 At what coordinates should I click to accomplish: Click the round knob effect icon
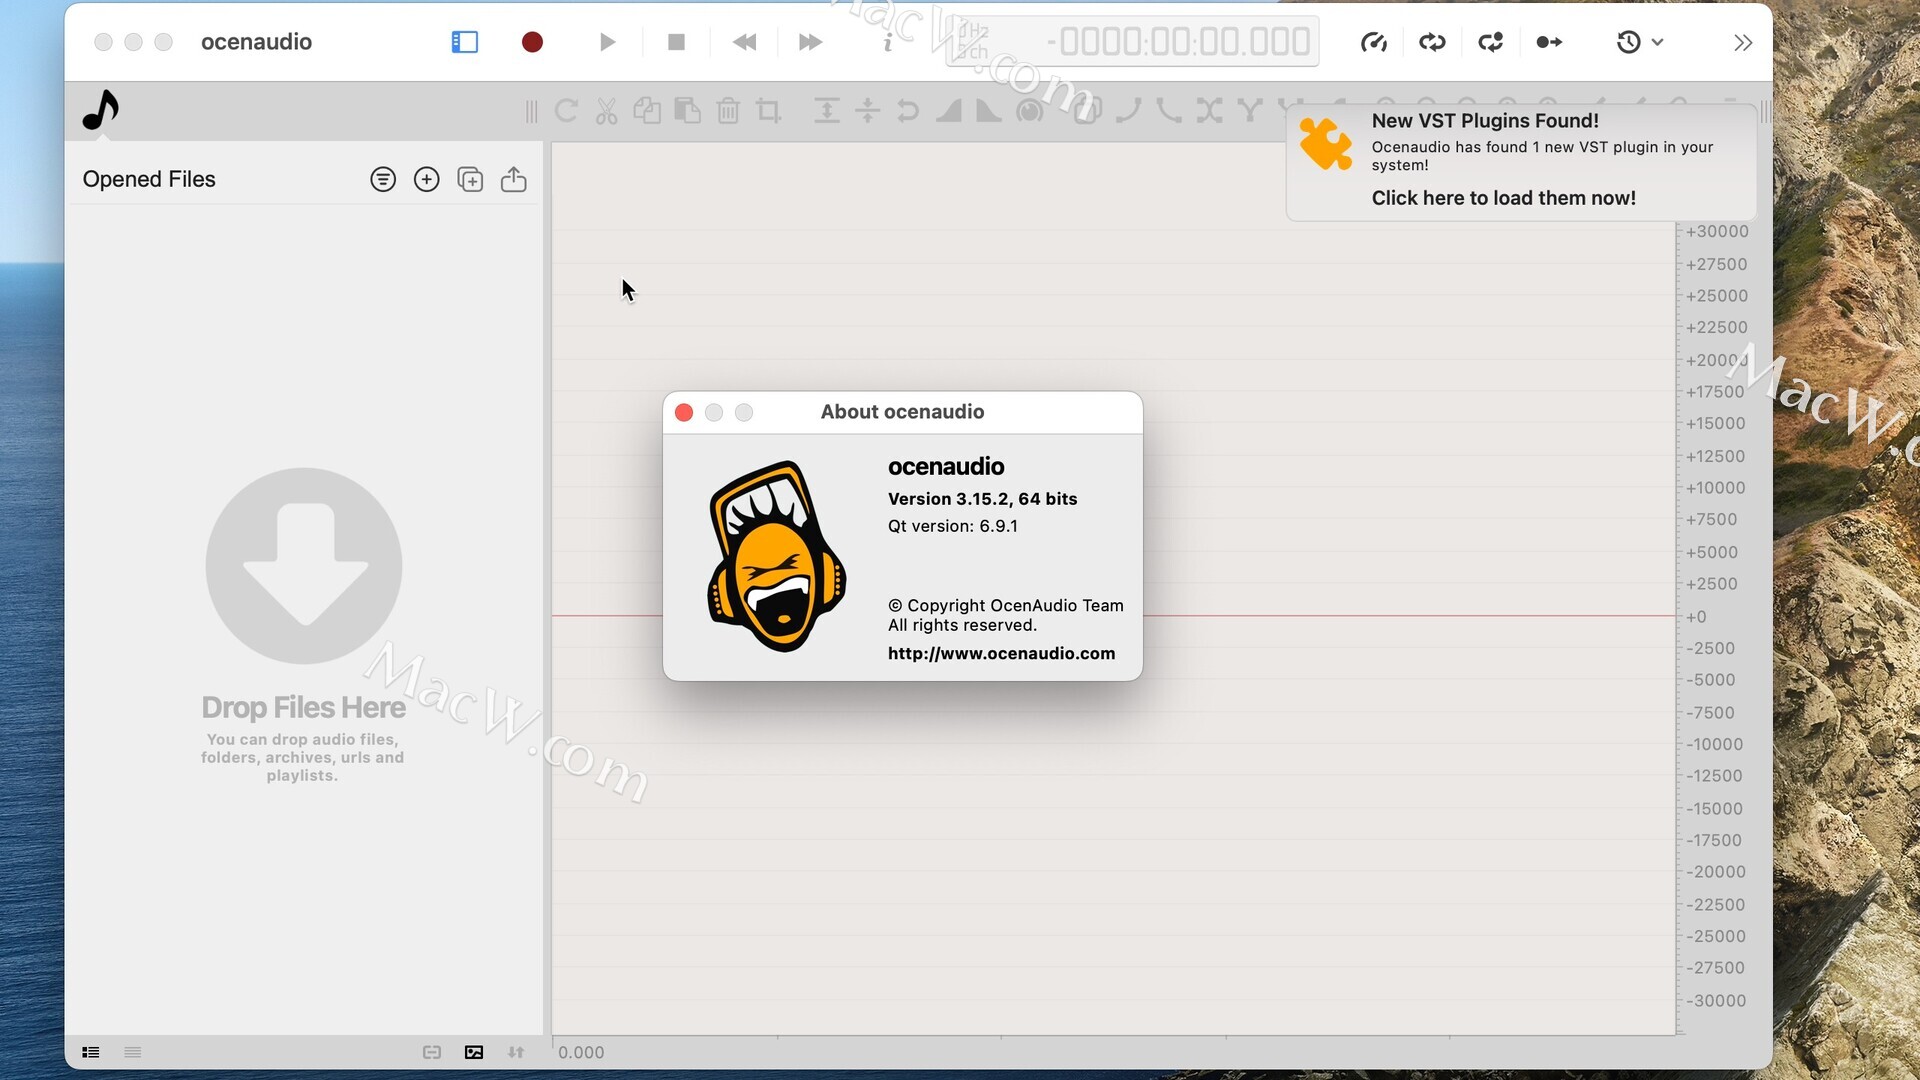coord(1029,111)
